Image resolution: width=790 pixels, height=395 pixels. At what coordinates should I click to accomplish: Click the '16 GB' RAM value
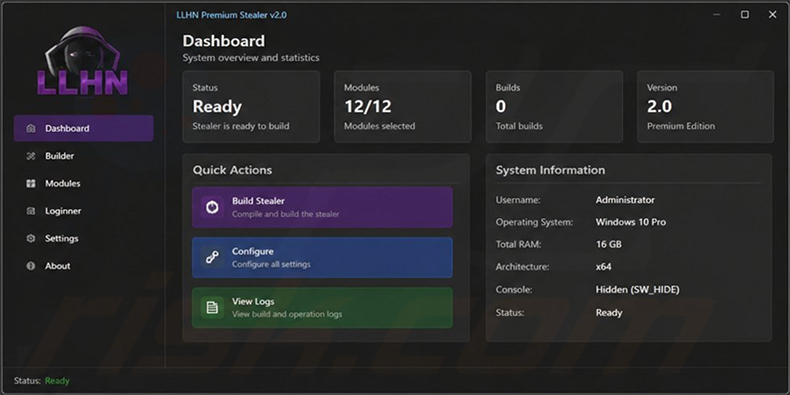point(609,245)
